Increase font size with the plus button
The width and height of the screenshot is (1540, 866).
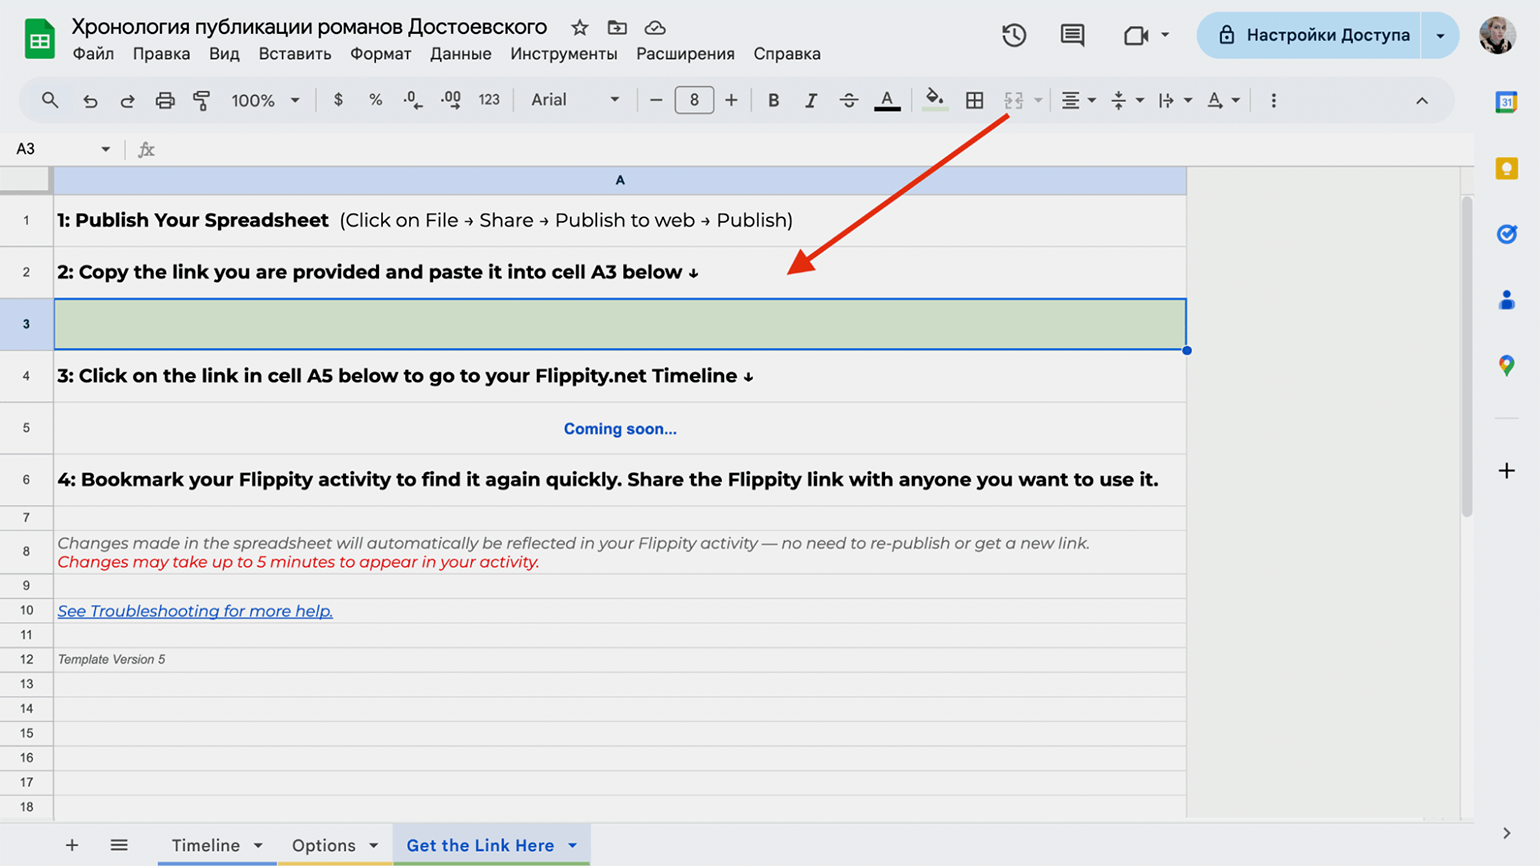731,100
